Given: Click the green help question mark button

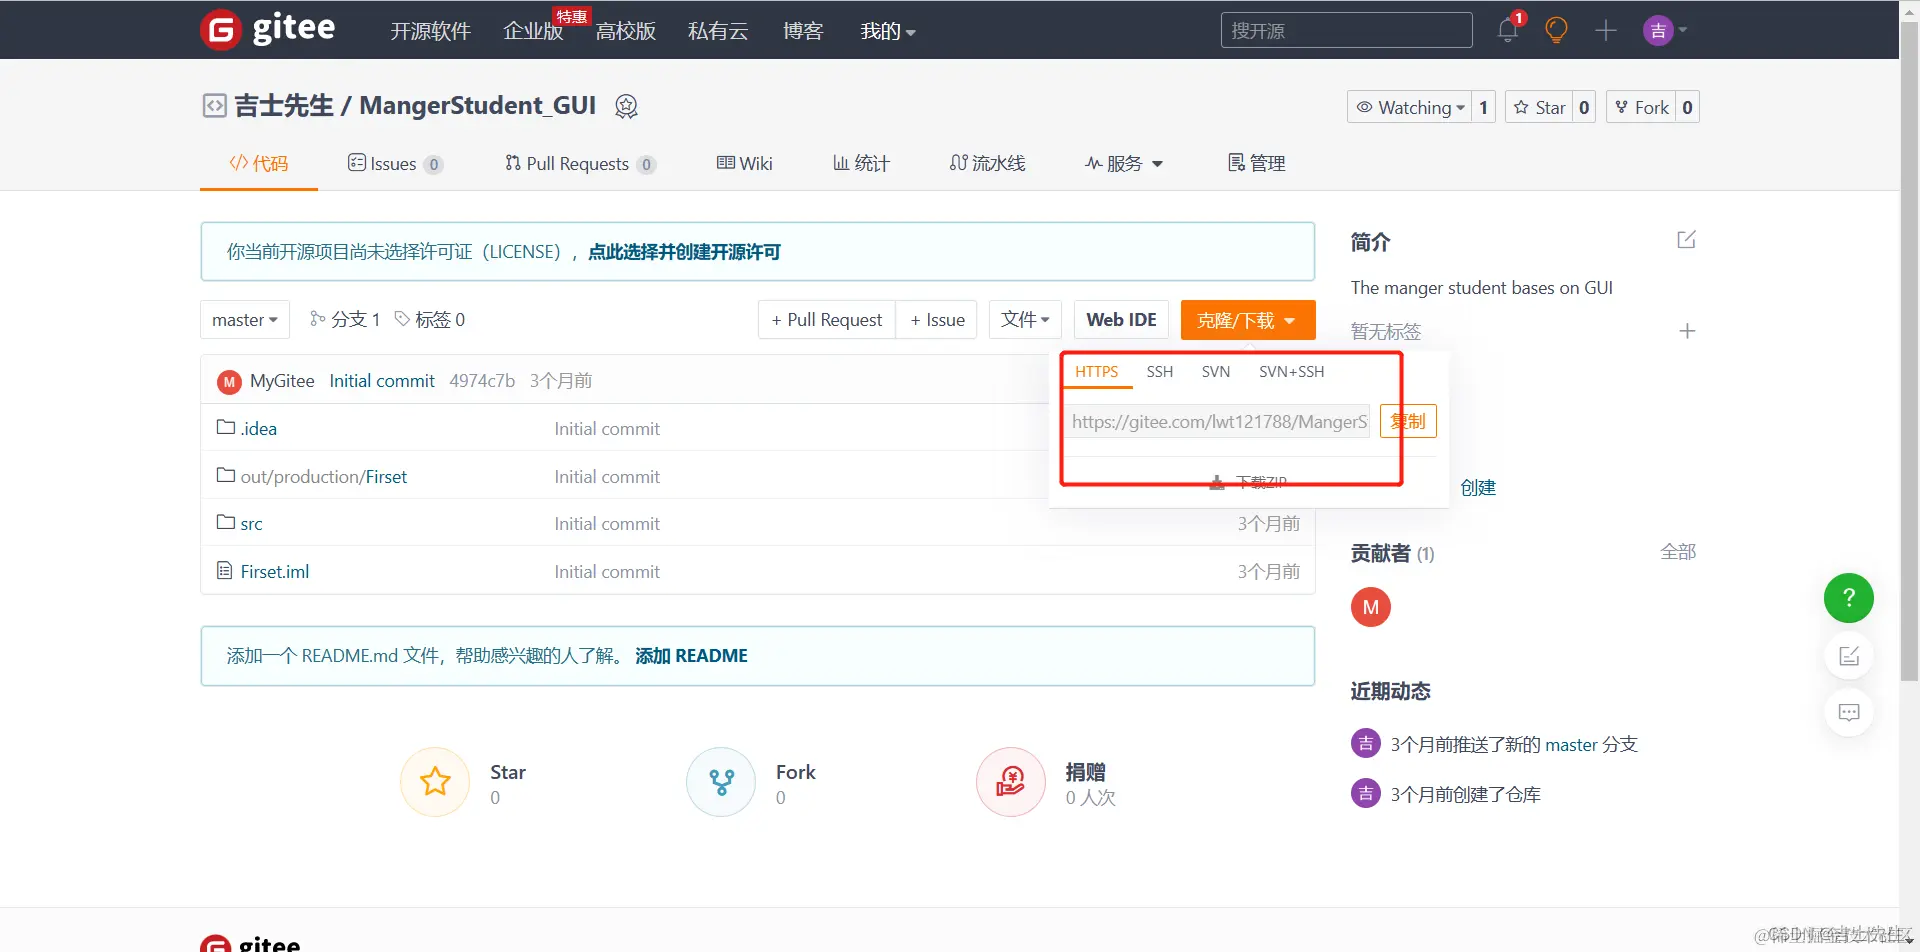Looking at the screenshot, I should (1849, 598).
